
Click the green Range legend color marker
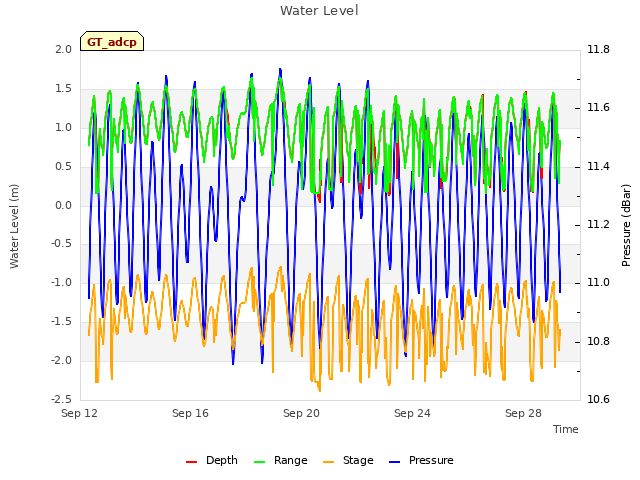259,462
